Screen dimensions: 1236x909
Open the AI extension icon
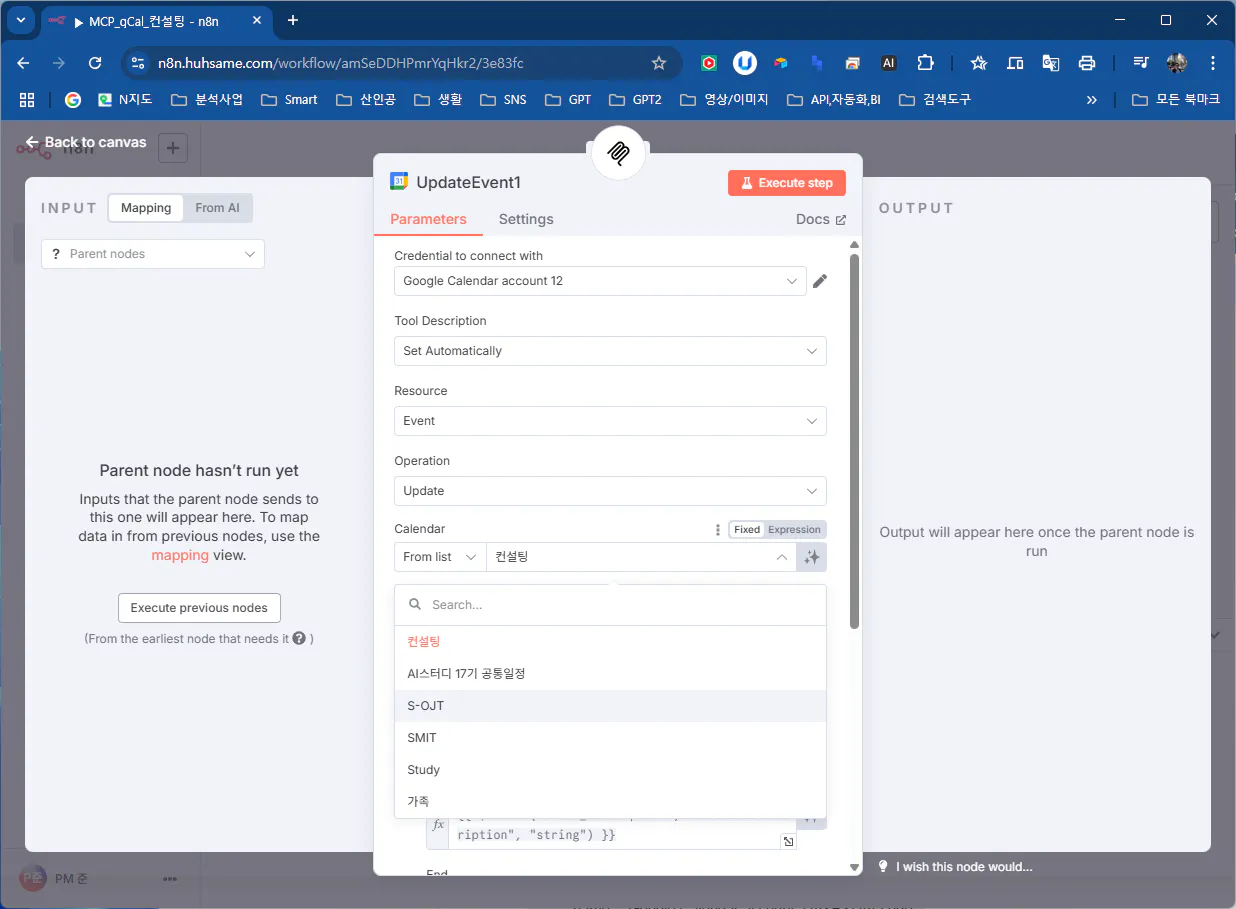888,63
